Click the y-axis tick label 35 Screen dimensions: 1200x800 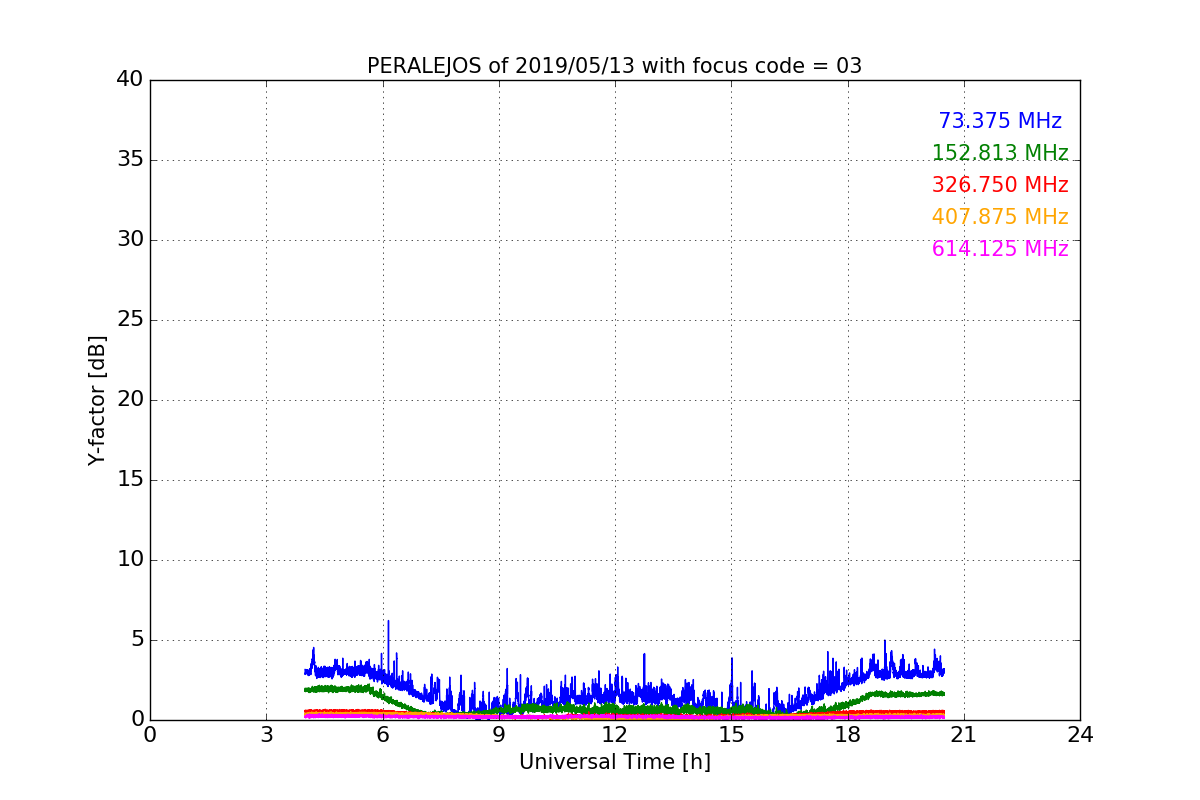pos(129,159)
